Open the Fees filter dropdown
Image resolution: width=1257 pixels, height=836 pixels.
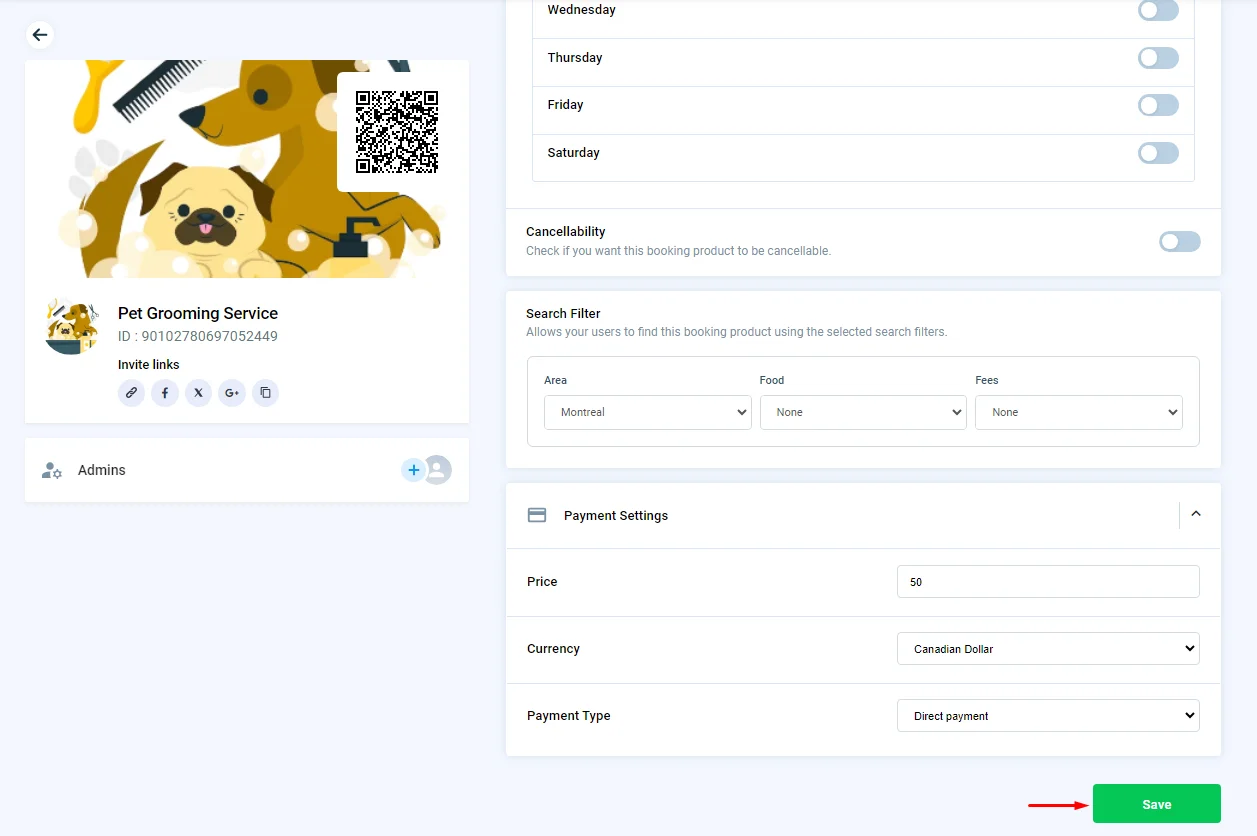point(1079,412)
